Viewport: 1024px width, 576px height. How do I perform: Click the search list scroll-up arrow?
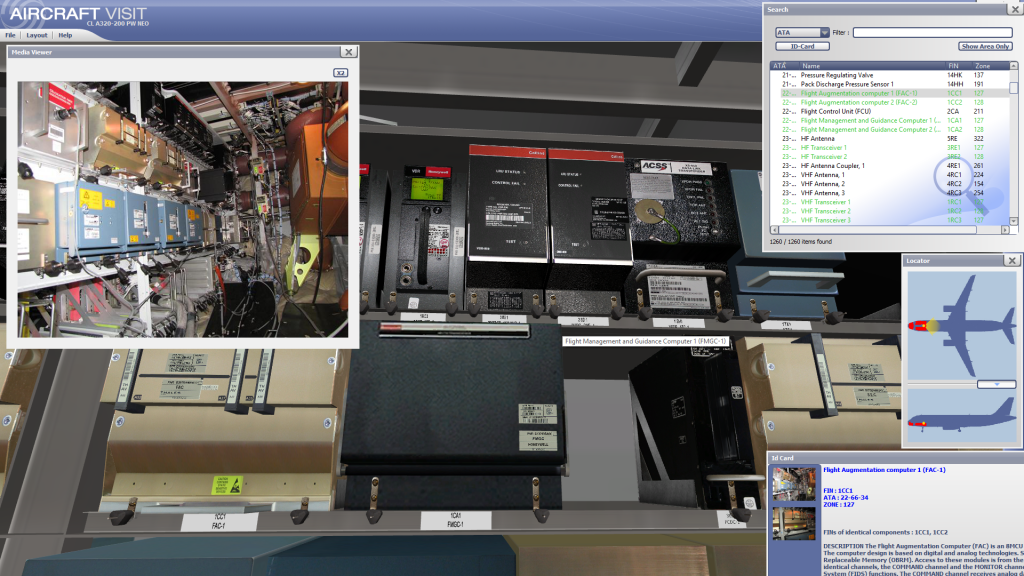click(1014, 66)
